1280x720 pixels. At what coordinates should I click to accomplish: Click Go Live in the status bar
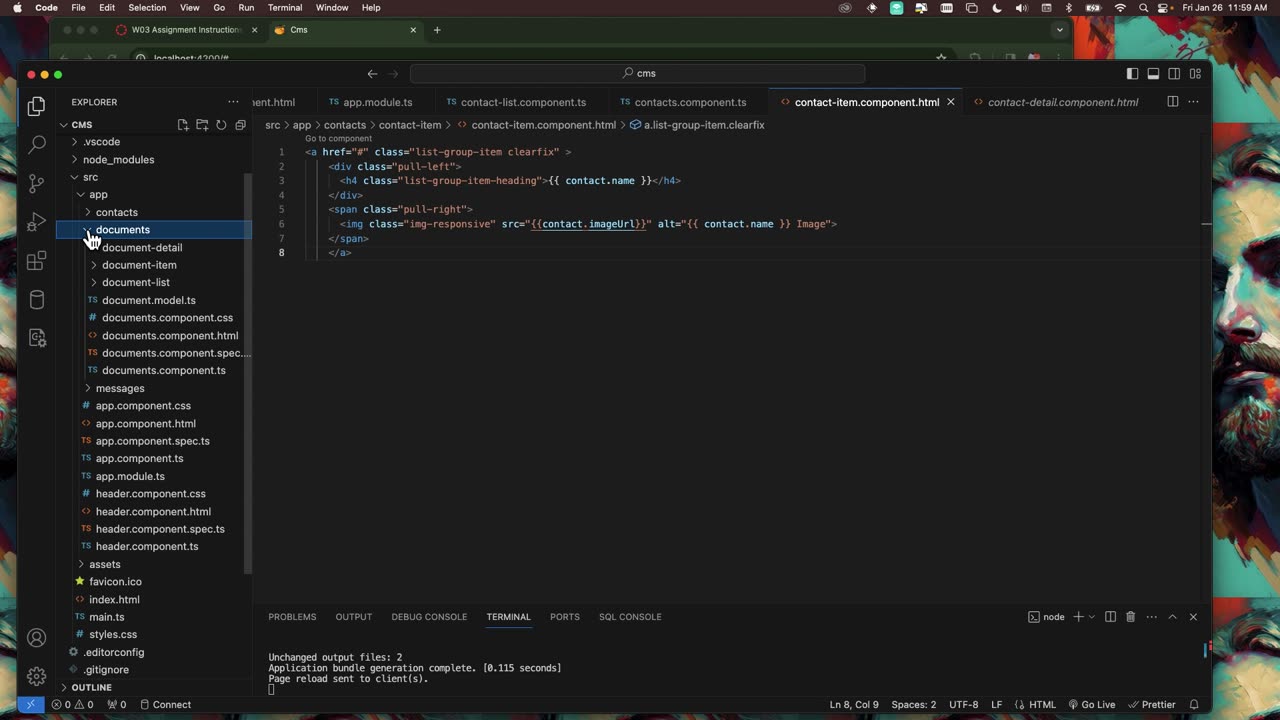(1092, 704)
